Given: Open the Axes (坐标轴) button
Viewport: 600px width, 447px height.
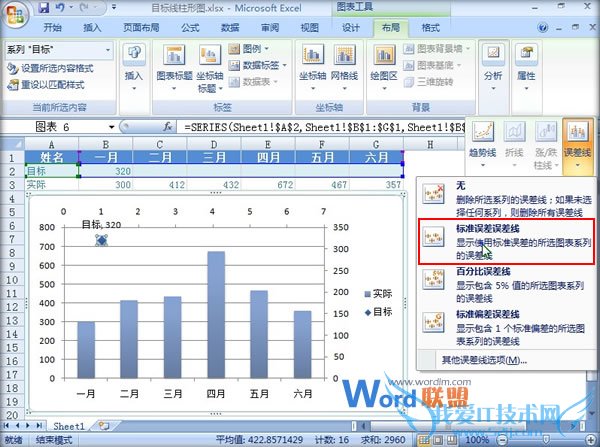Looking at the screenshot, I should tap(312, 68).
